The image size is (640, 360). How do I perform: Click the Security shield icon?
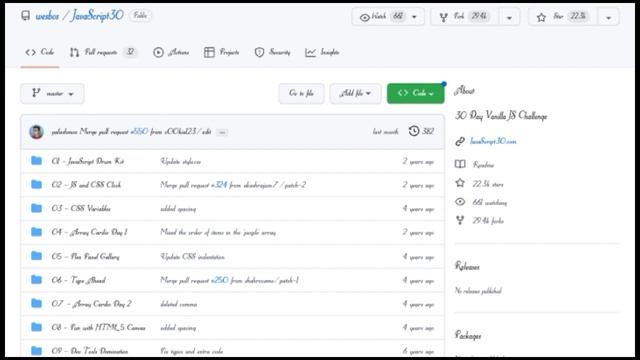tap(259, 52)
